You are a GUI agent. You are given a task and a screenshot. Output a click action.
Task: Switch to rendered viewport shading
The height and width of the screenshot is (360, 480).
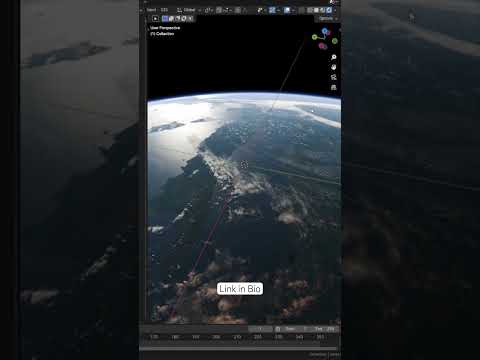click(x=328, y=10)
